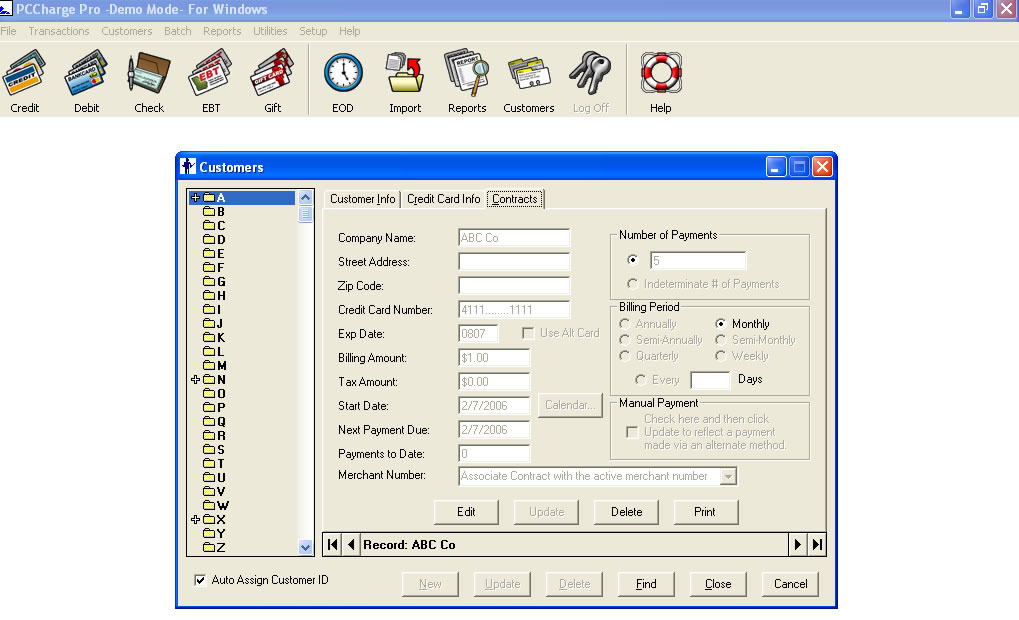This screenshot has width=1019, height=620.
Task: Click the Days interval field
Action: (710, 380)
